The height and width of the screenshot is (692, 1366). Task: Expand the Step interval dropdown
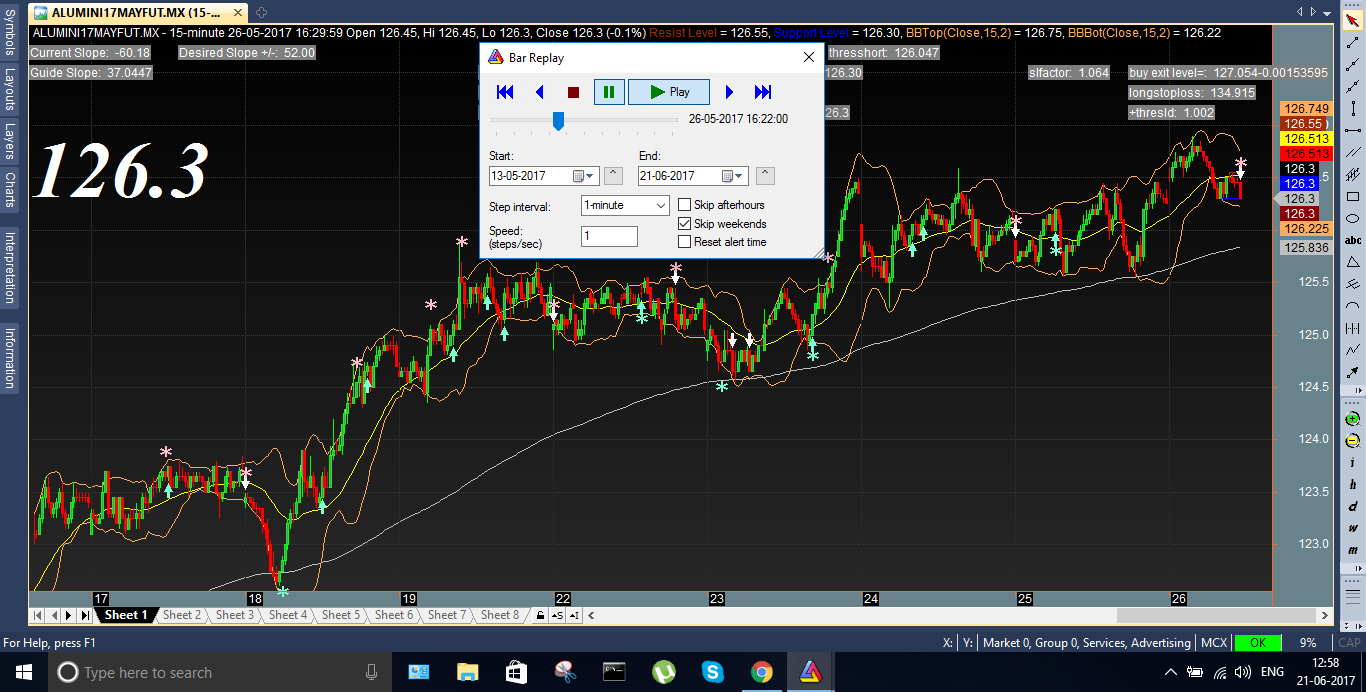coord(659,205)
